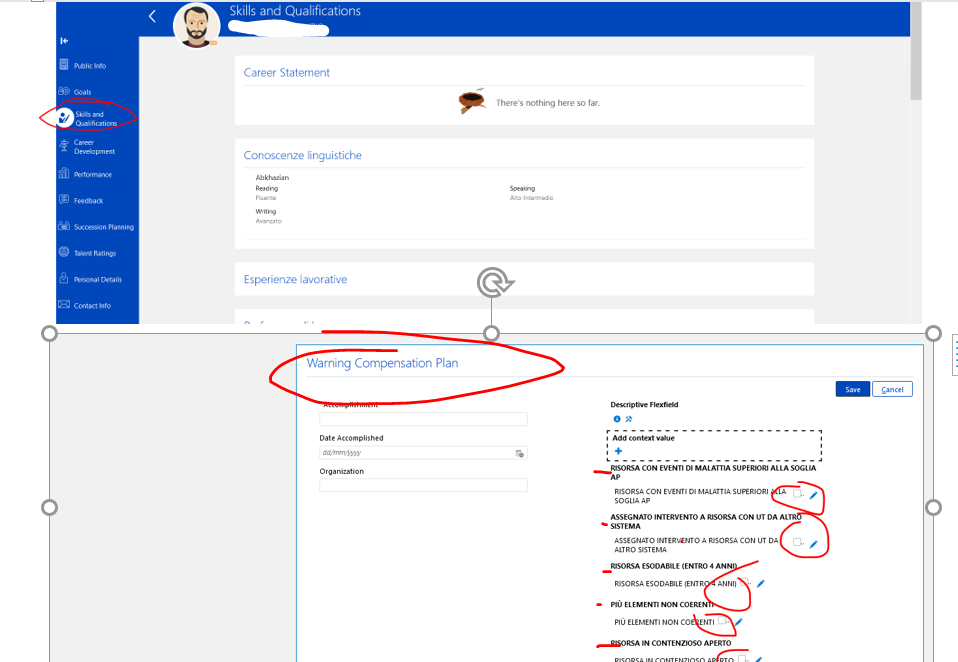The height and width of the screenshot is (662, 958).
Task: Click the Feedback sidebar icon
Action: tap(63, 200)
